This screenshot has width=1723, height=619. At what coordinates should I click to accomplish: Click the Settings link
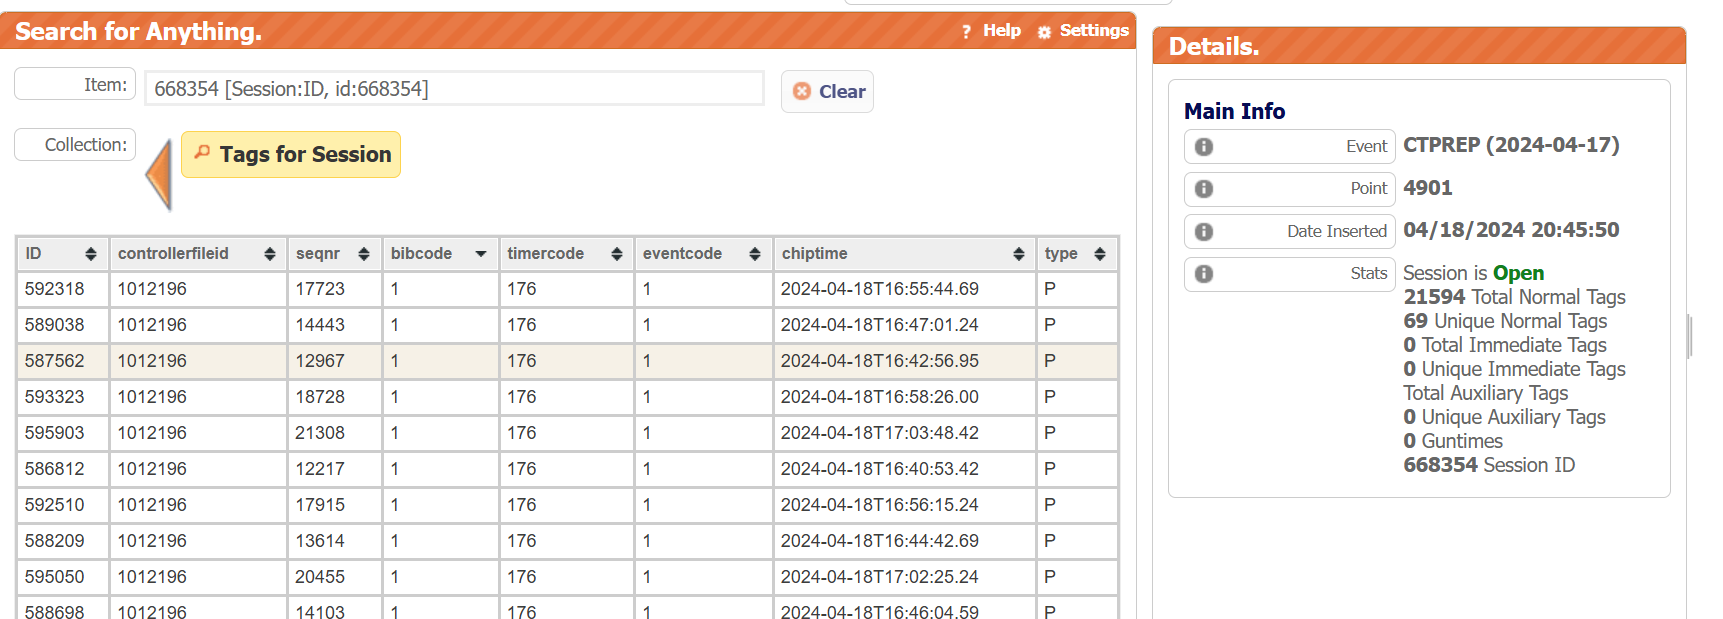(x=1094, y=31)
